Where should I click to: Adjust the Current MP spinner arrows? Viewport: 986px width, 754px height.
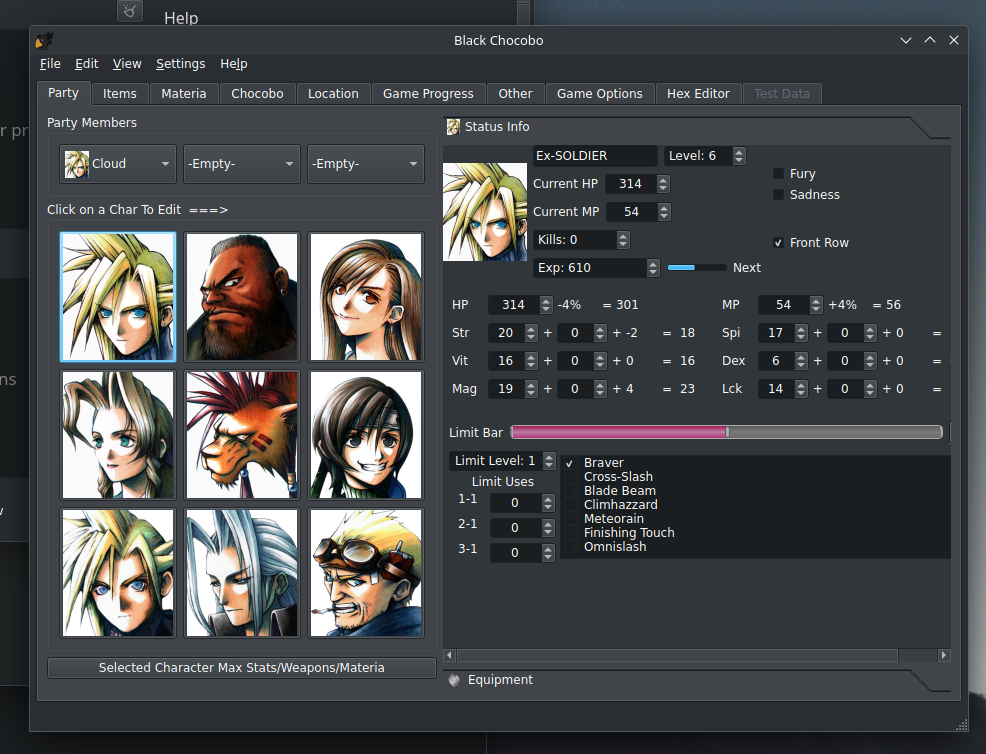(664, 212)
